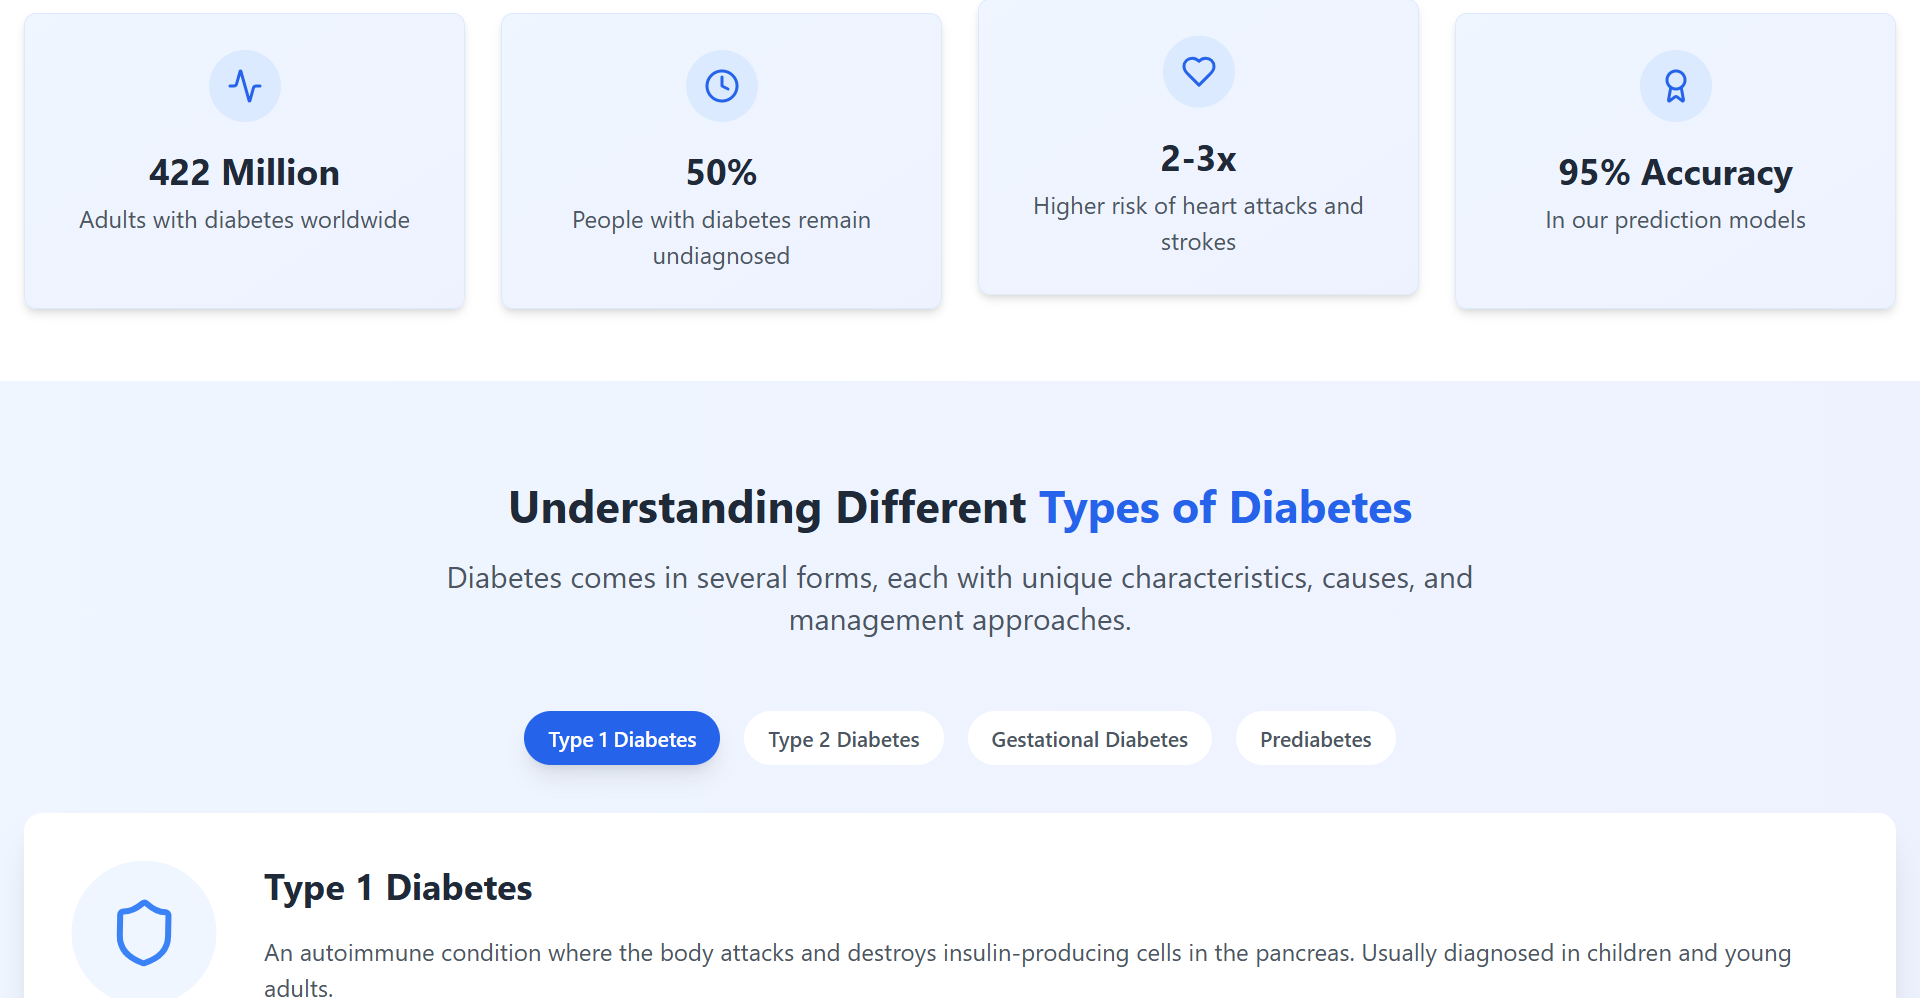Open the Gestational Diabetes tab
This screenshot has height=998, width=1920.
click(1090, 738)
